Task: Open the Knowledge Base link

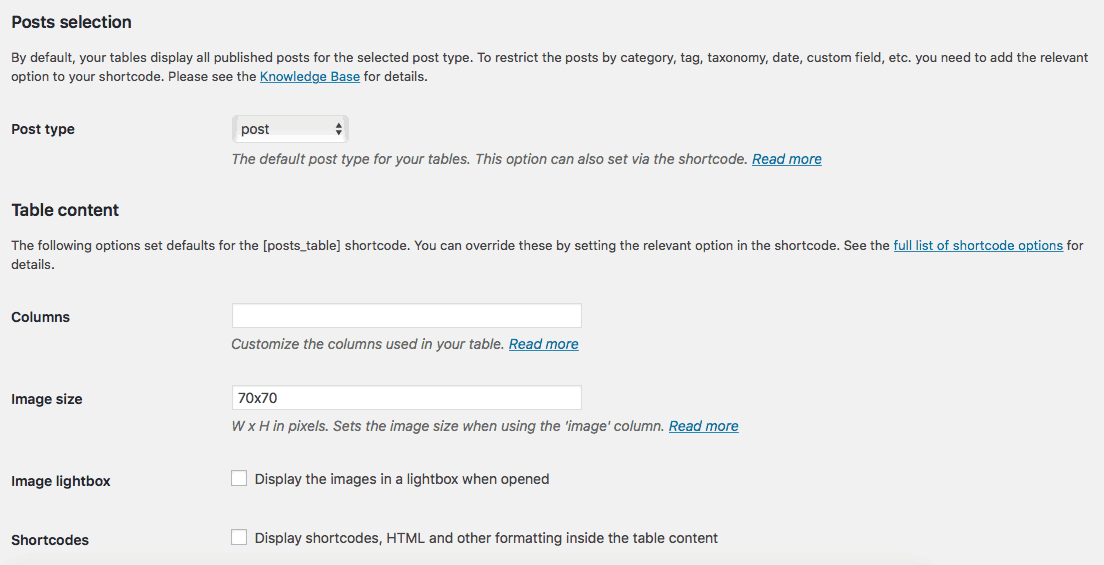Action: click(x=310, y=77)
